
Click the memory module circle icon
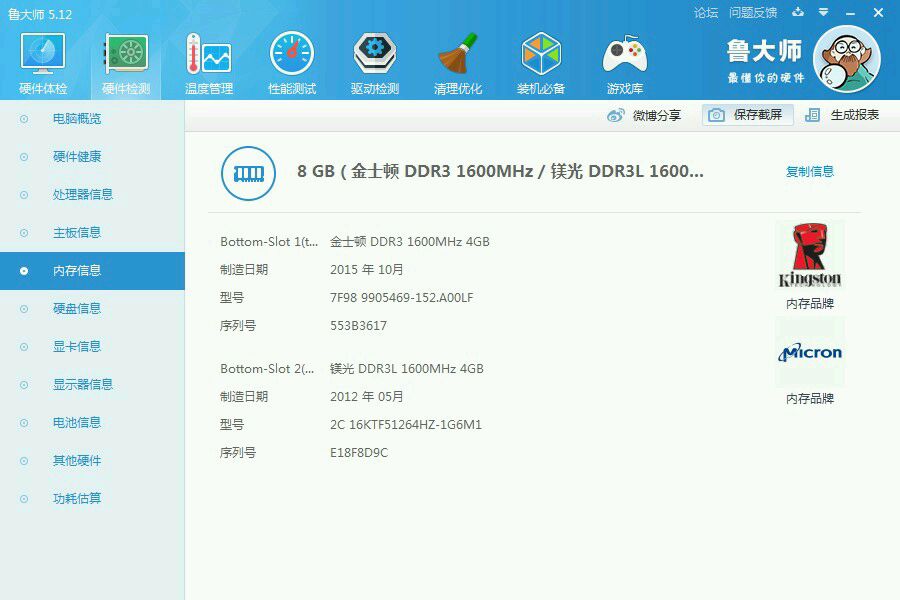[x=249, y=173]
